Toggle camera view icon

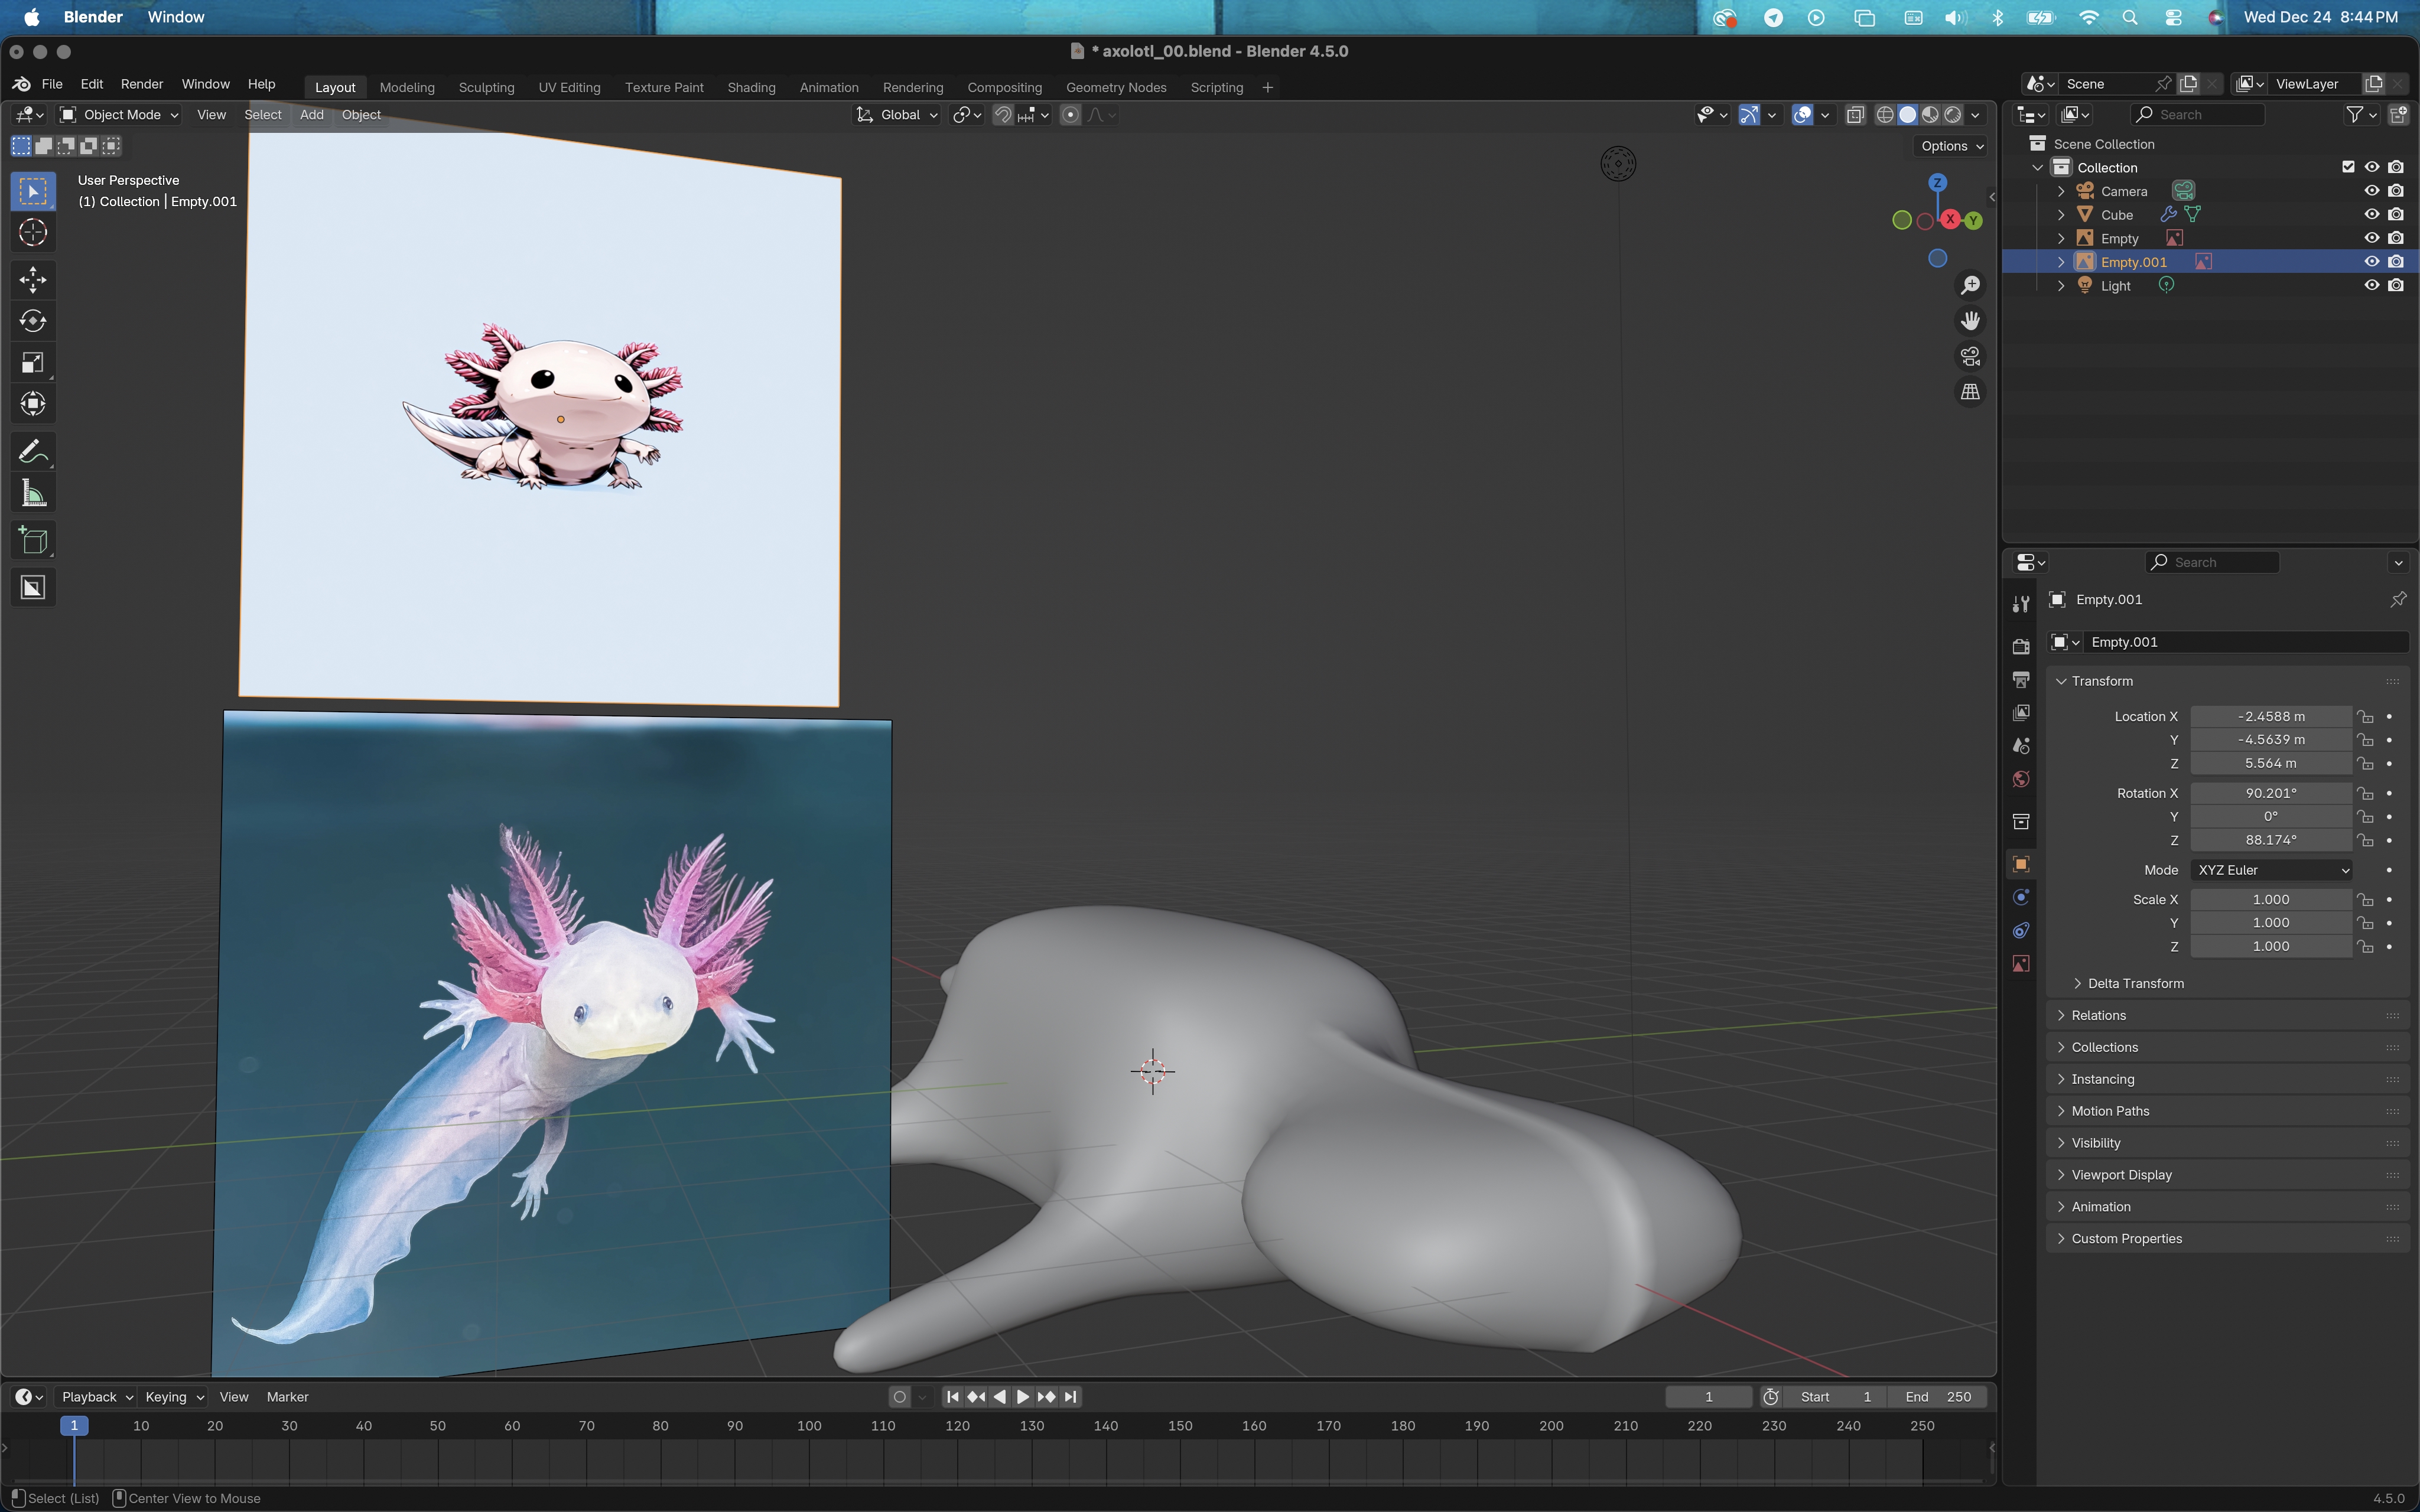tap(1970, 357)
